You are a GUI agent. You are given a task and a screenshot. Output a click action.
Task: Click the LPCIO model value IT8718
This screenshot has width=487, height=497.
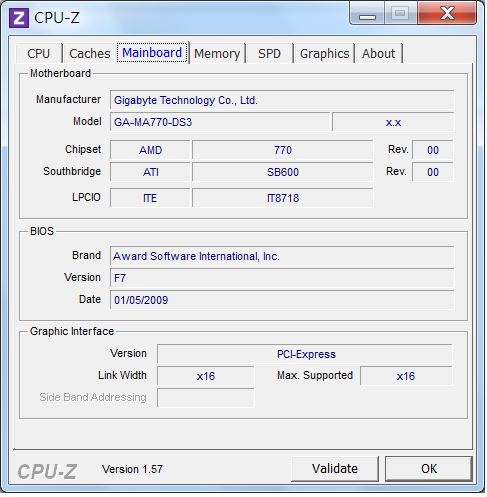coord(283,198)
